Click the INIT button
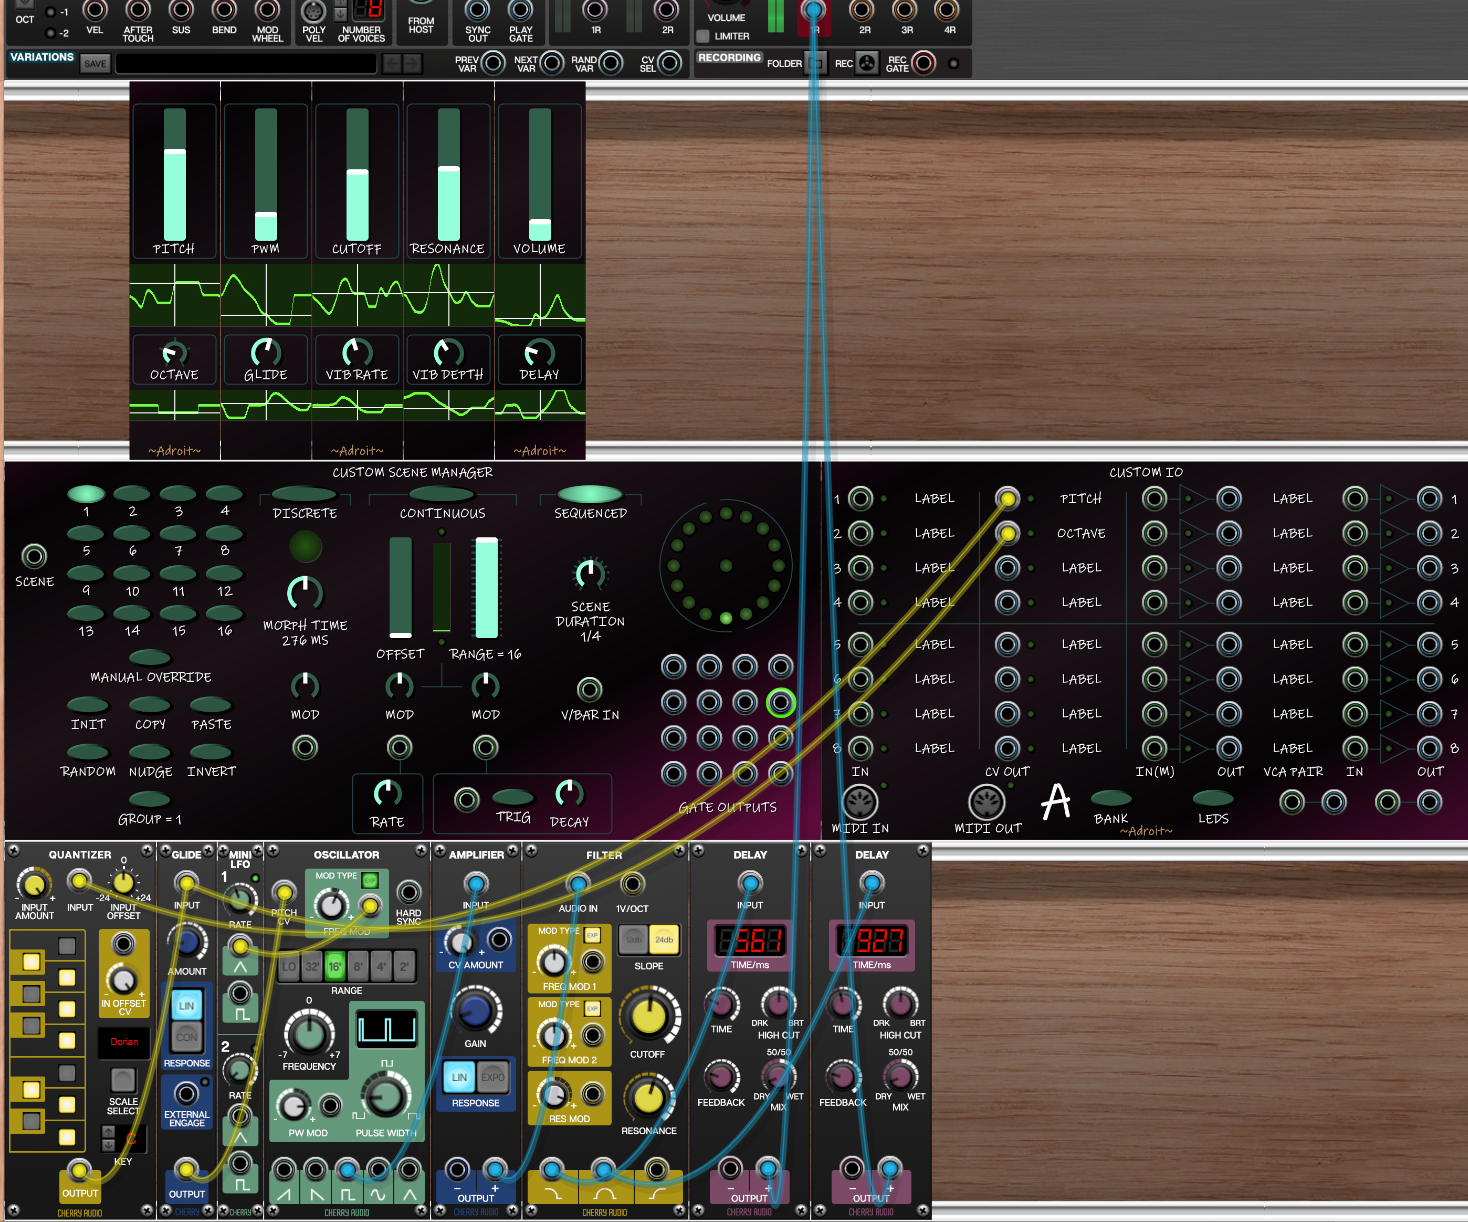 click(88, 705)
